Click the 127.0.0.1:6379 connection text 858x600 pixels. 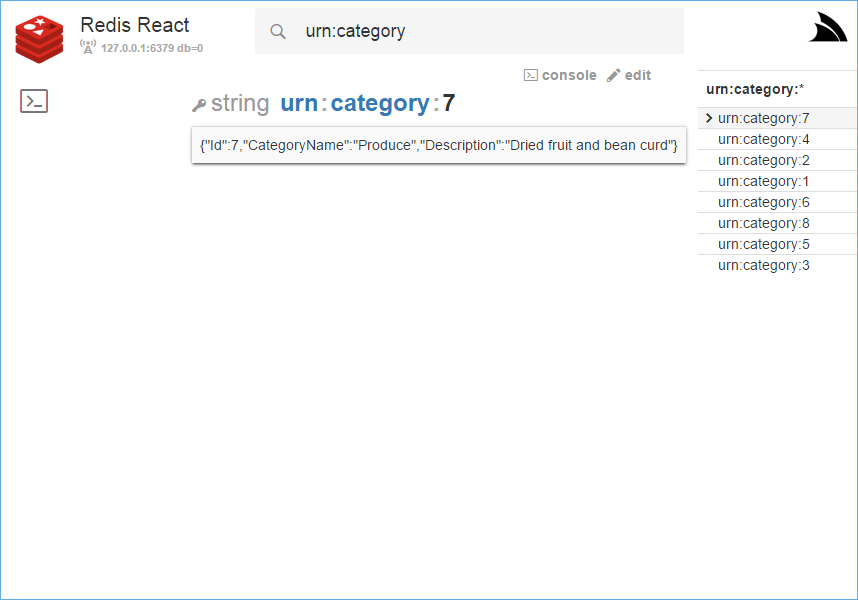click(151, 48)
